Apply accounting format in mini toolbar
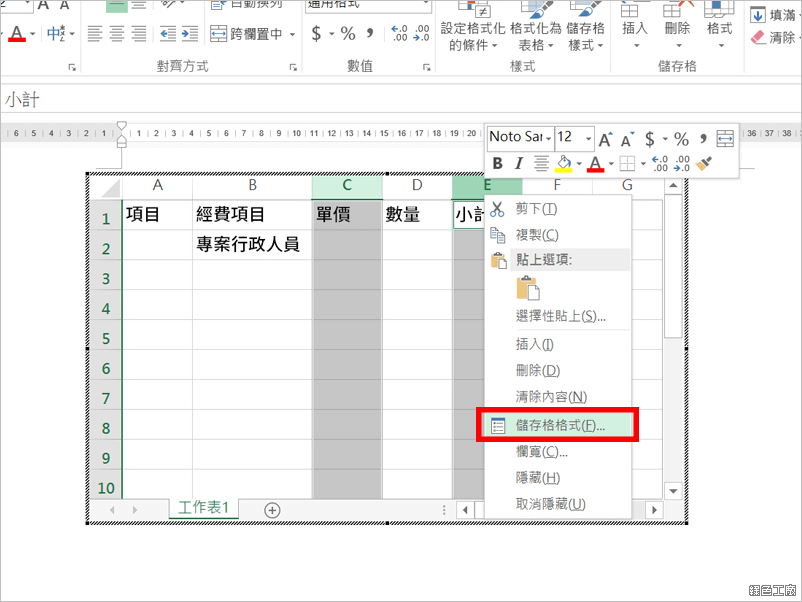This screenshot has width=802, height=602. [x=650, y=139]
